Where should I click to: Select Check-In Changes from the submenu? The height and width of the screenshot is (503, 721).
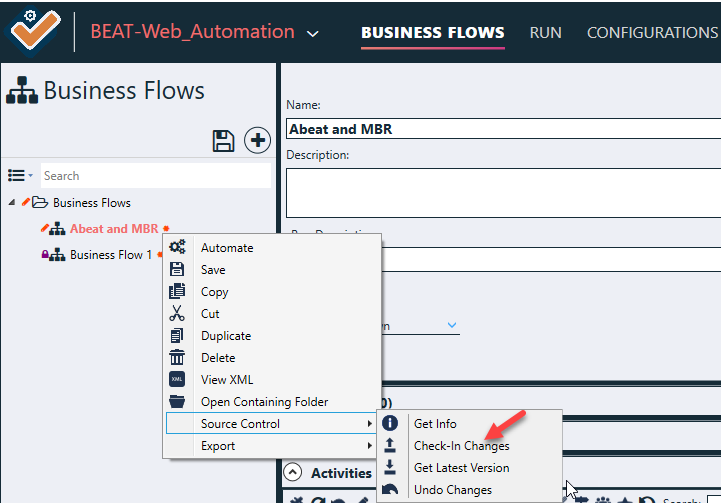(x=461, y=446)
